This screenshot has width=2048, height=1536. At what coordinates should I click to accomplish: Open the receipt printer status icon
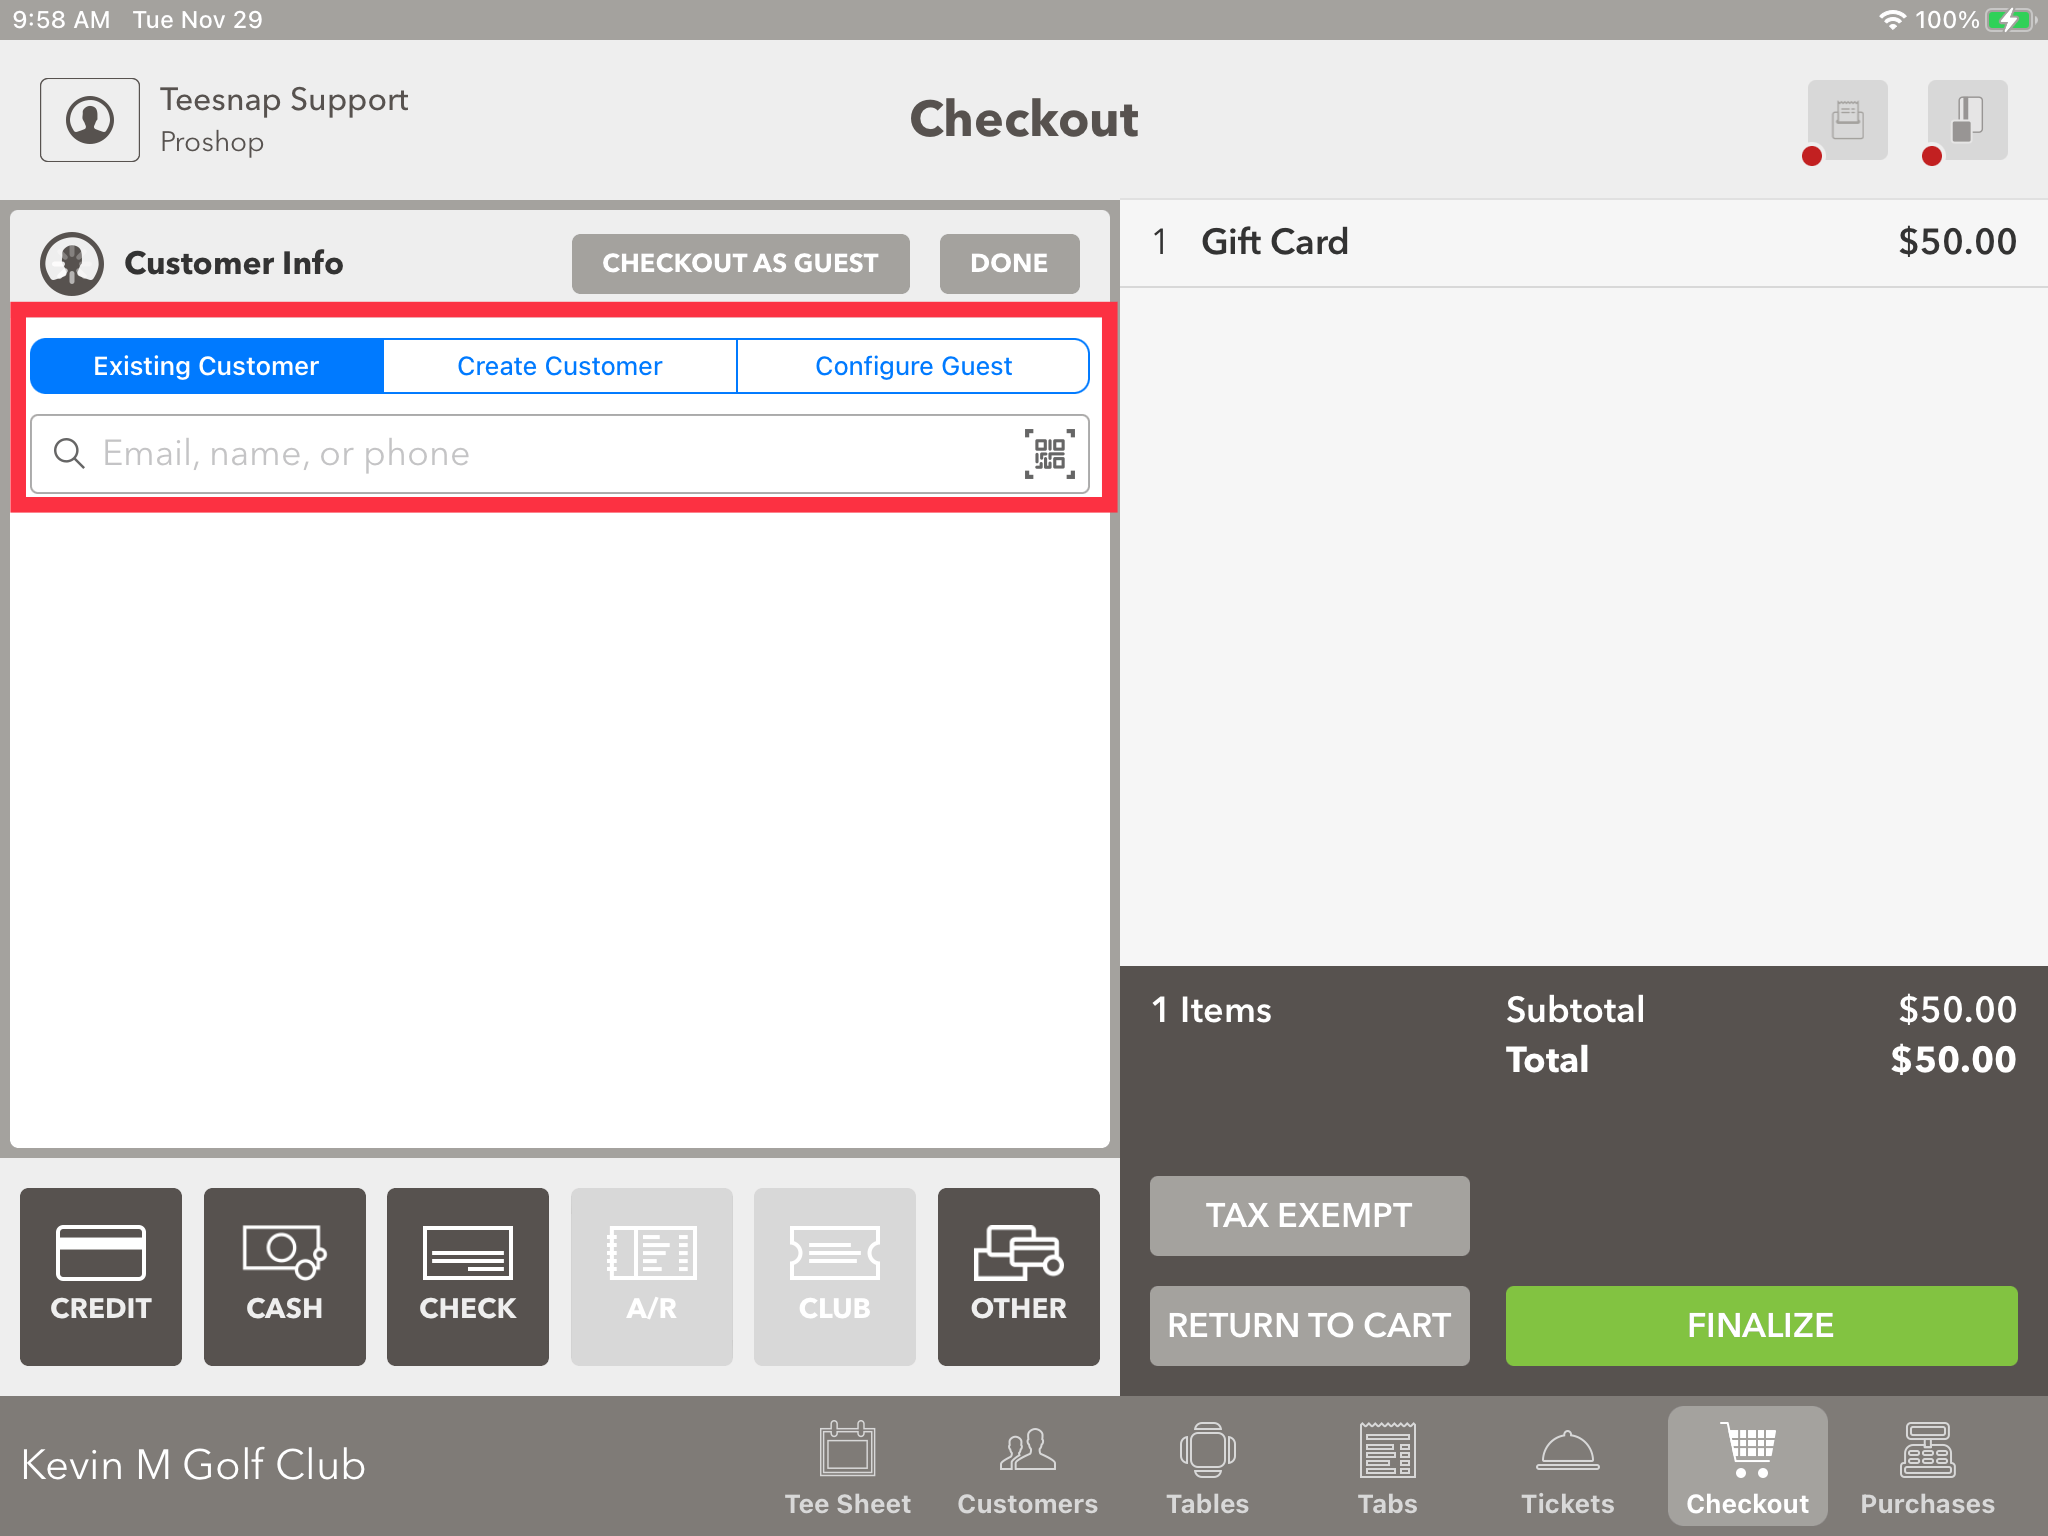point(1847,120)
